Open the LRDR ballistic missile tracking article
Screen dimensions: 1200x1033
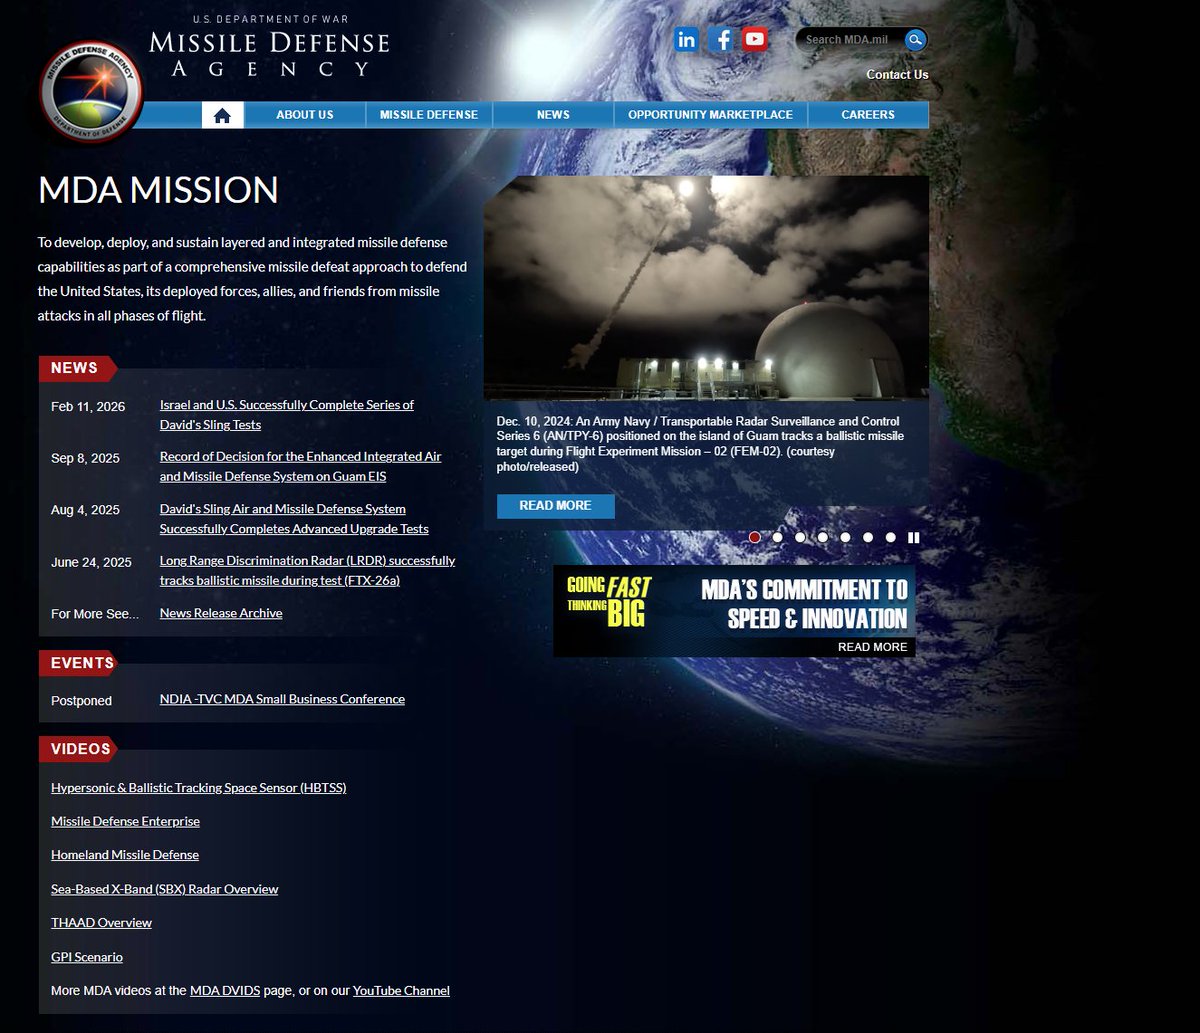[x=308, y=571]
